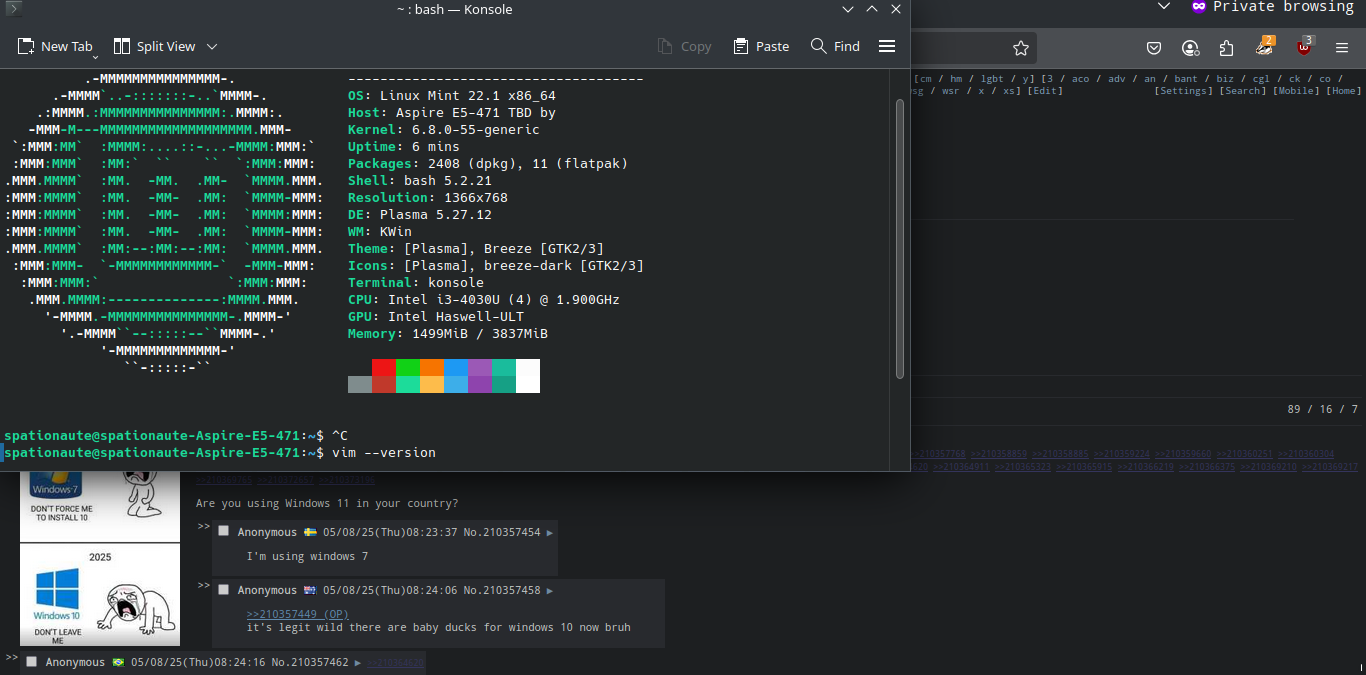Click the 'vim --version' command line in Konsole
This screenshot has width=1366, height=675.
[x=384, y=453]
